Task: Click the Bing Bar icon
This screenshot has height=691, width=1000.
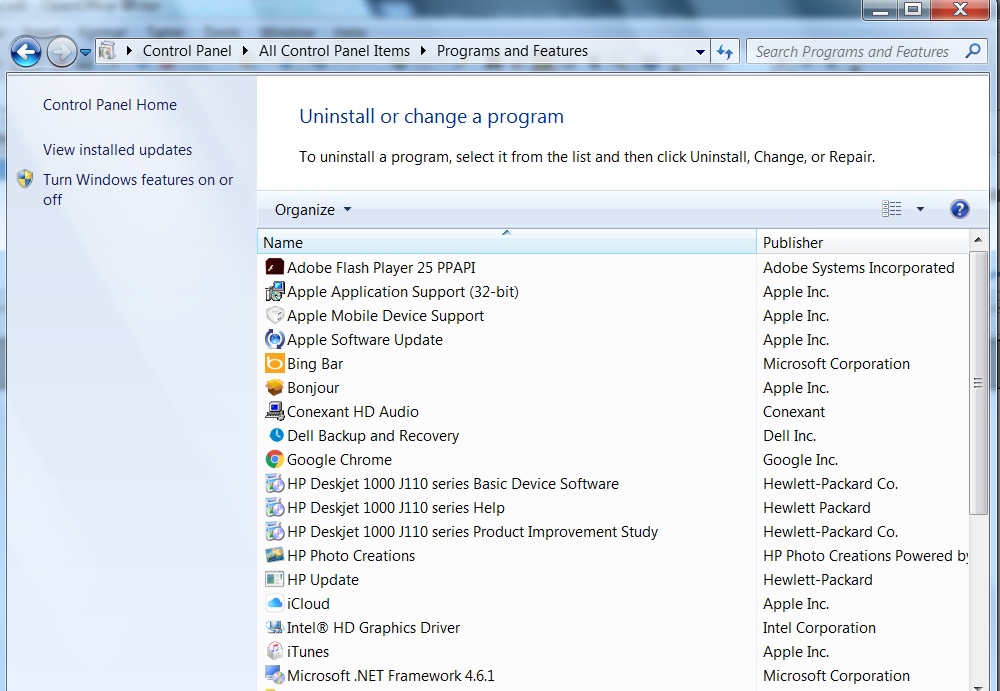Action: tap(274, 364)
